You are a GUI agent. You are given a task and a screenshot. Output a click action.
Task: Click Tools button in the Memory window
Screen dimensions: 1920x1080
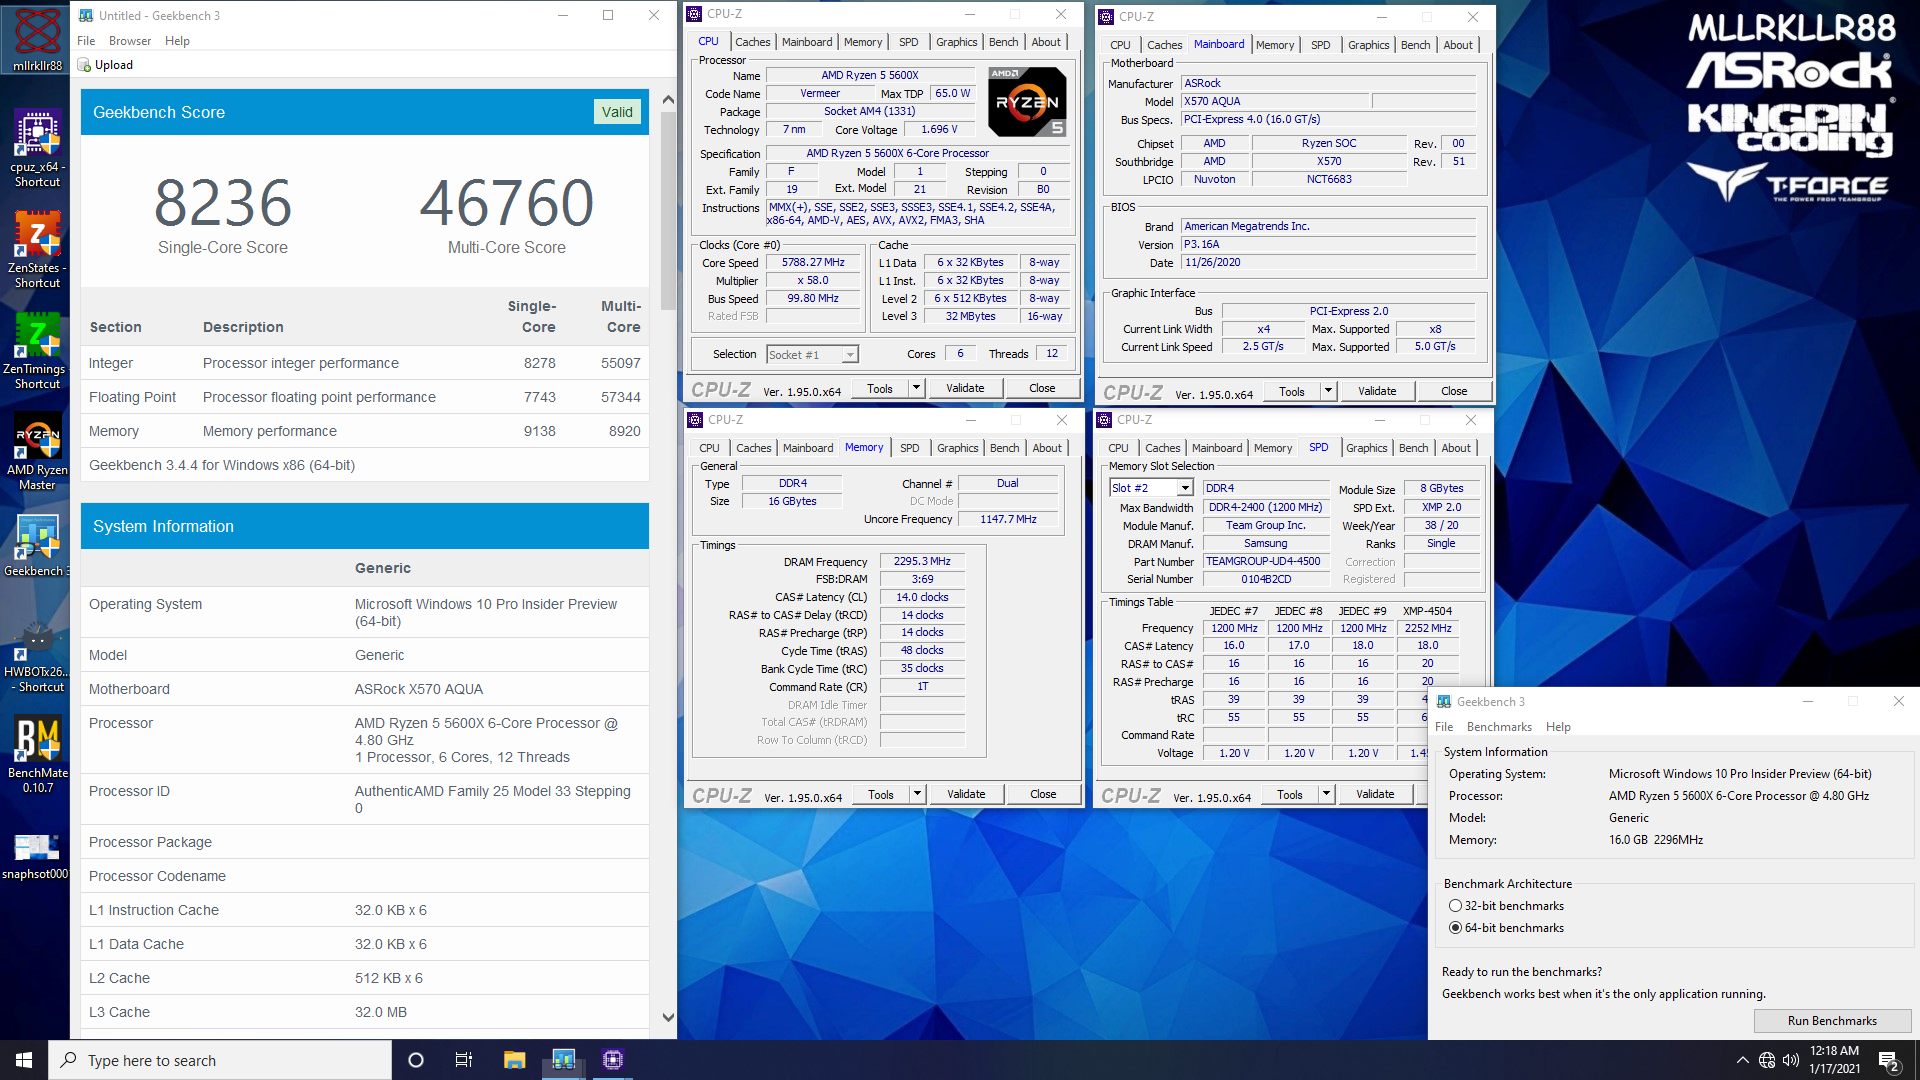click(881, 794)
